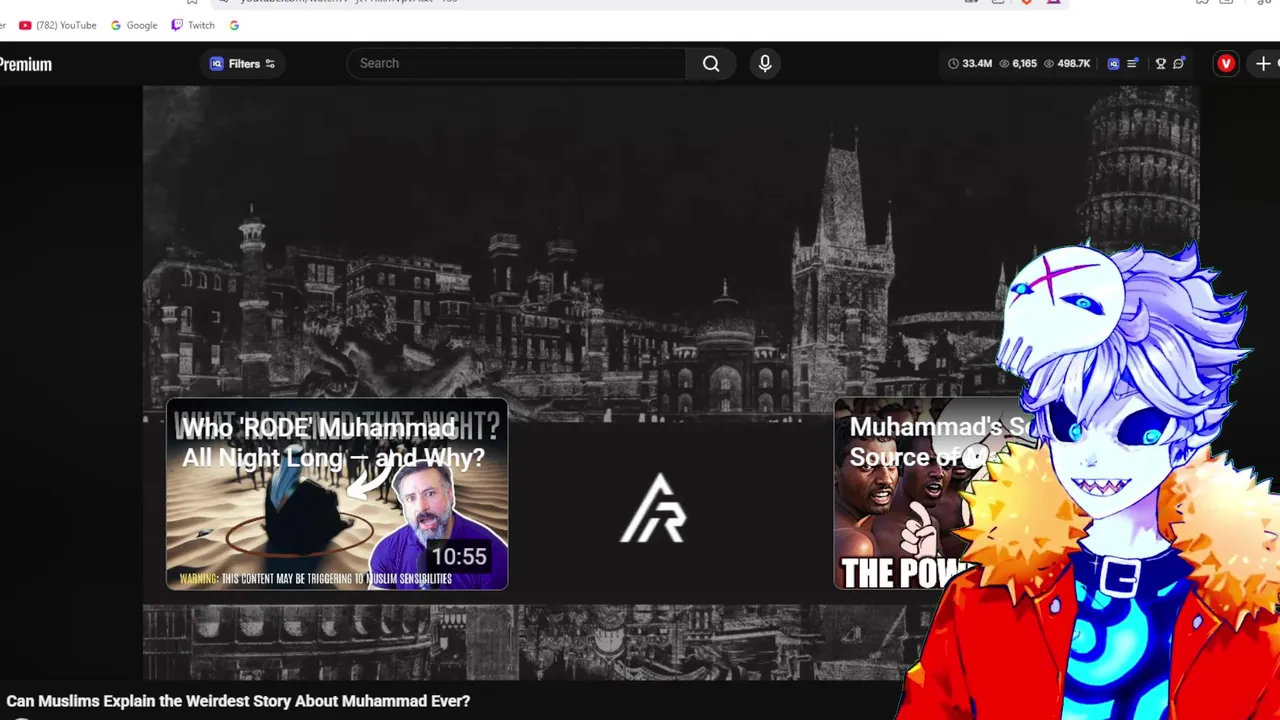The image size is (1280, 720).
Task: Click the magnifier search button
Action: pos(711,63)
